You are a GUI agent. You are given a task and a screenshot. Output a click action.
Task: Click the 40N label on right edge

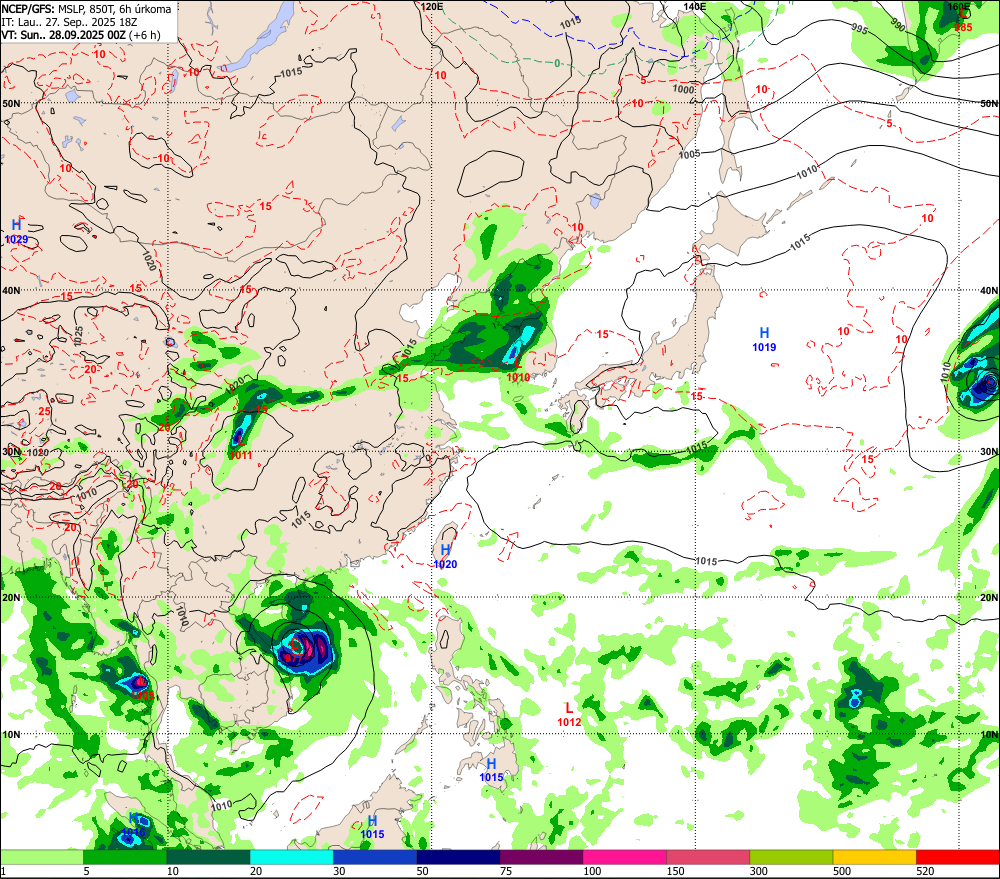(989, 290)
